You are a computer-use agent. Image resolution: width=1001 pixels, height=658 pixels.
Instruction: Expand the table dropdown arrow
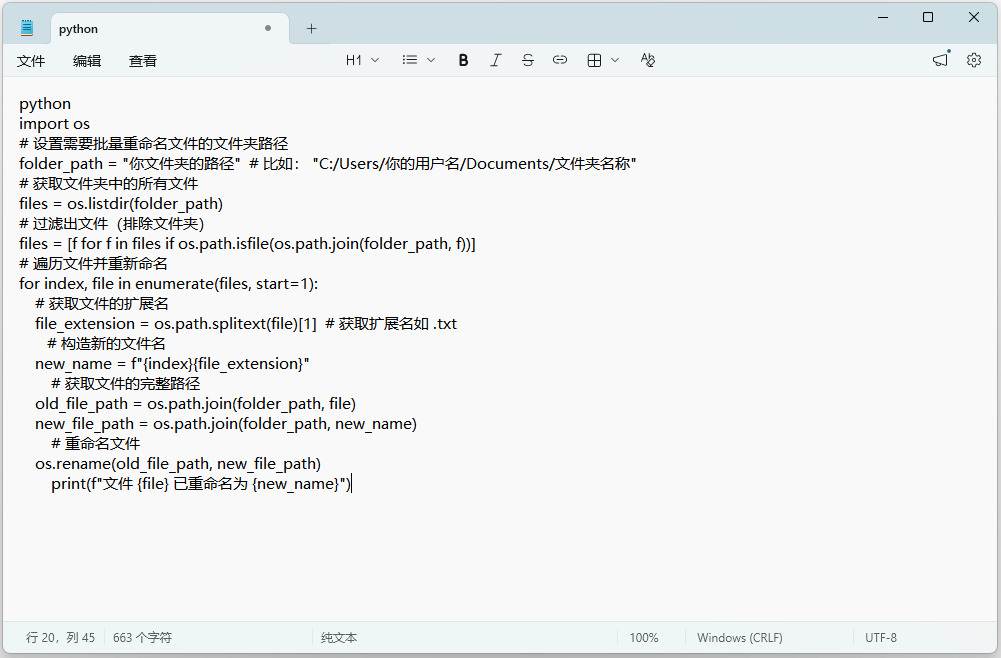[x=615, y=60]
